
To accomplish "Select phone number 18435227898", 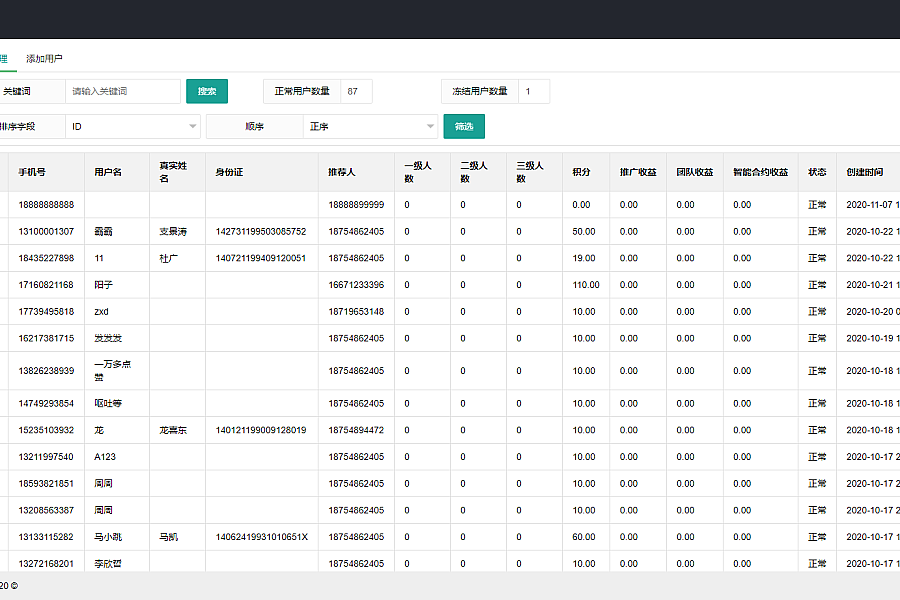I will pyautogui.click(x=46, y=258).
